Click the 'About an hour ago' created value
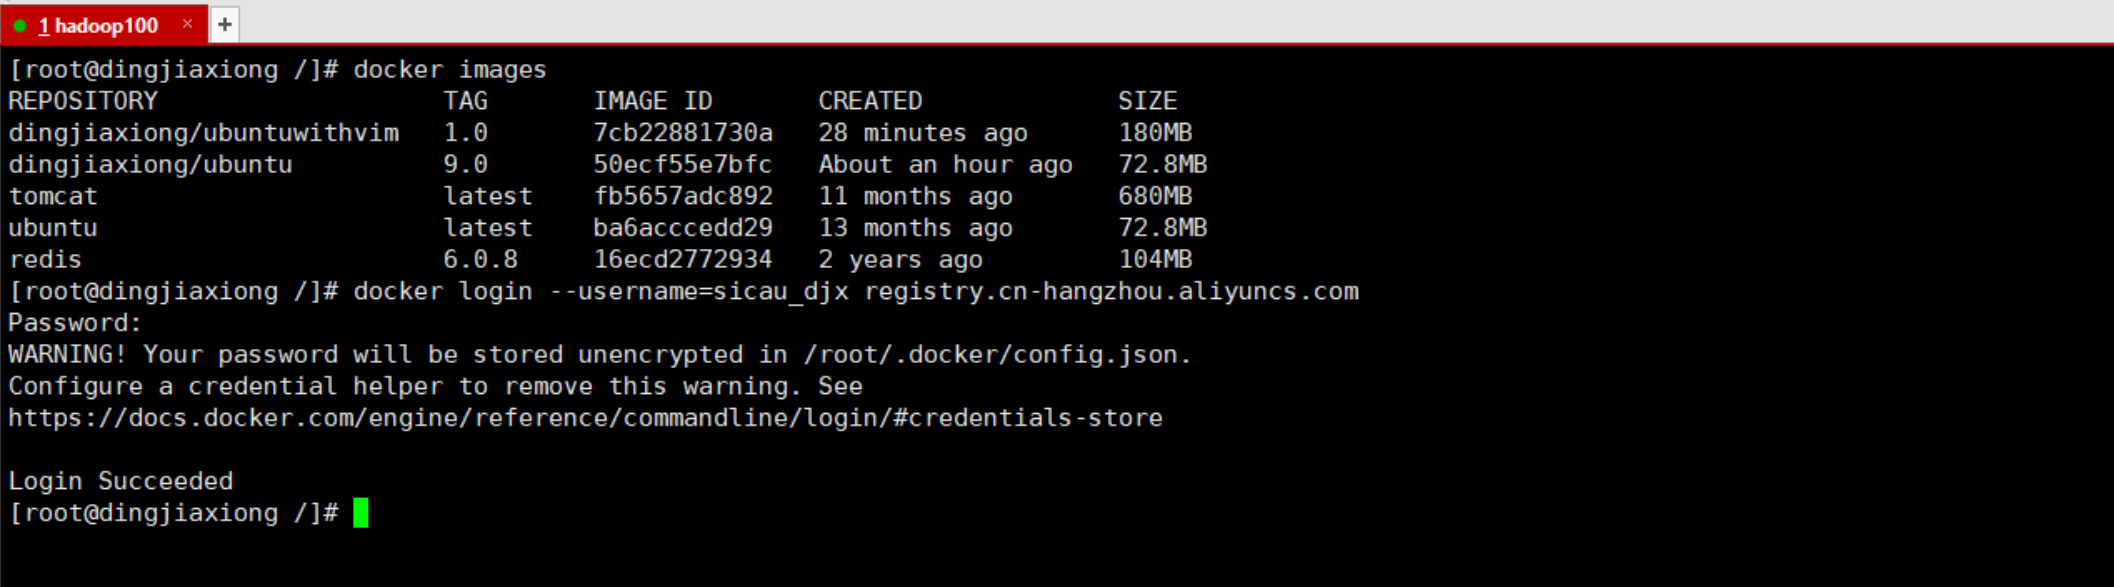This screenshot has width=2114, height=587. tap(946, 165)
